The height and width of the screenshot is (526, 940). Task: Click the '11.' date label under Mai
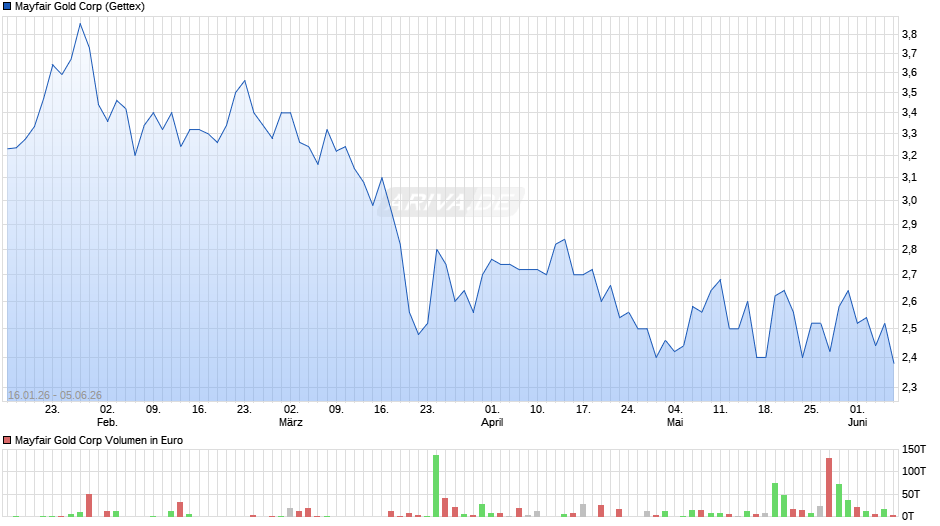click(720, 409)
